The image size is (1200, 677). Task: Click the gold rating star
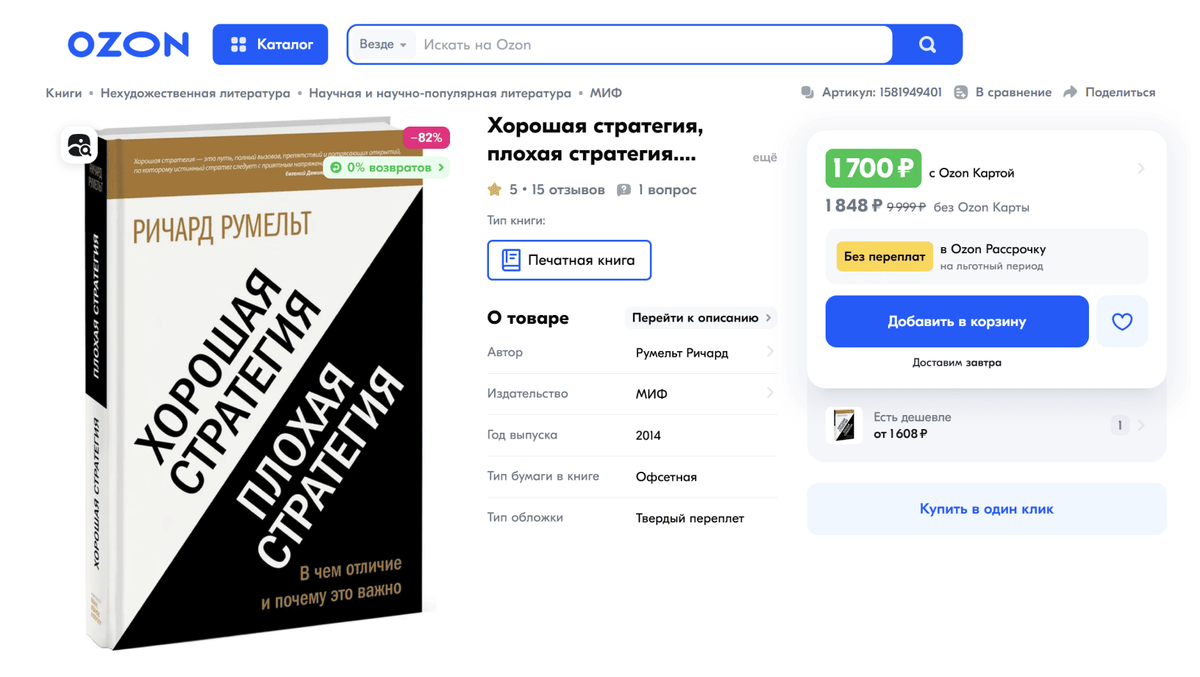pos(494,189)
